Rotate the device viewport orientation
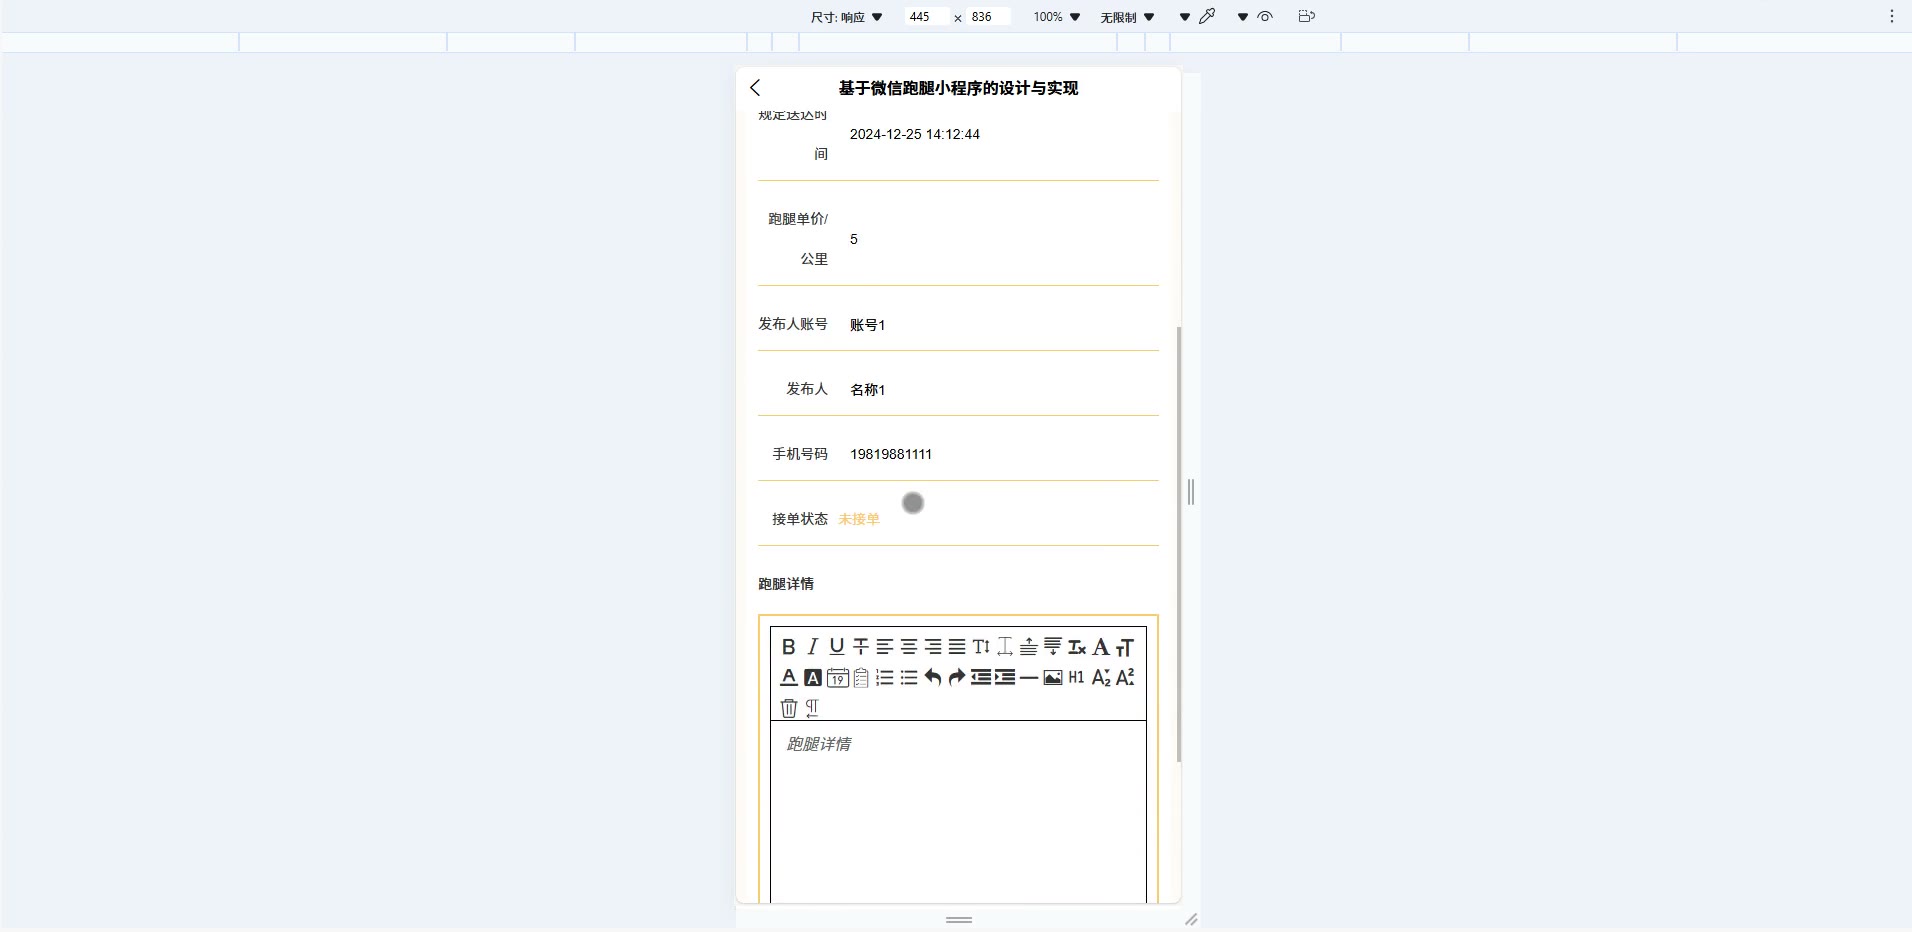Viewport: 1912px width, 932px height. (x=1307, y=16)
